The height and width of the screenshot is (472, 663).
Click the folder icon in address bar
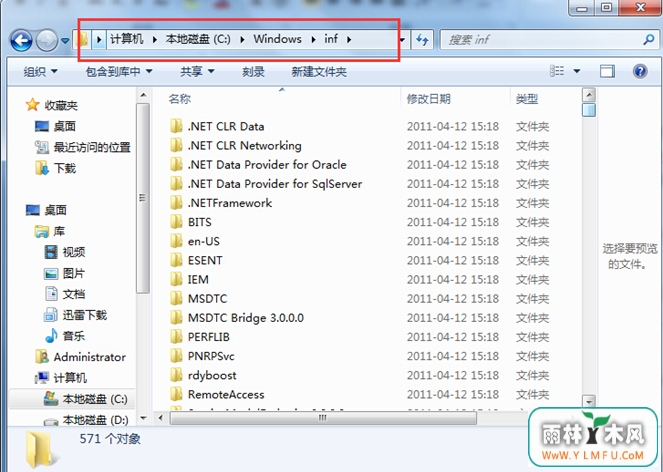[83, 40]
